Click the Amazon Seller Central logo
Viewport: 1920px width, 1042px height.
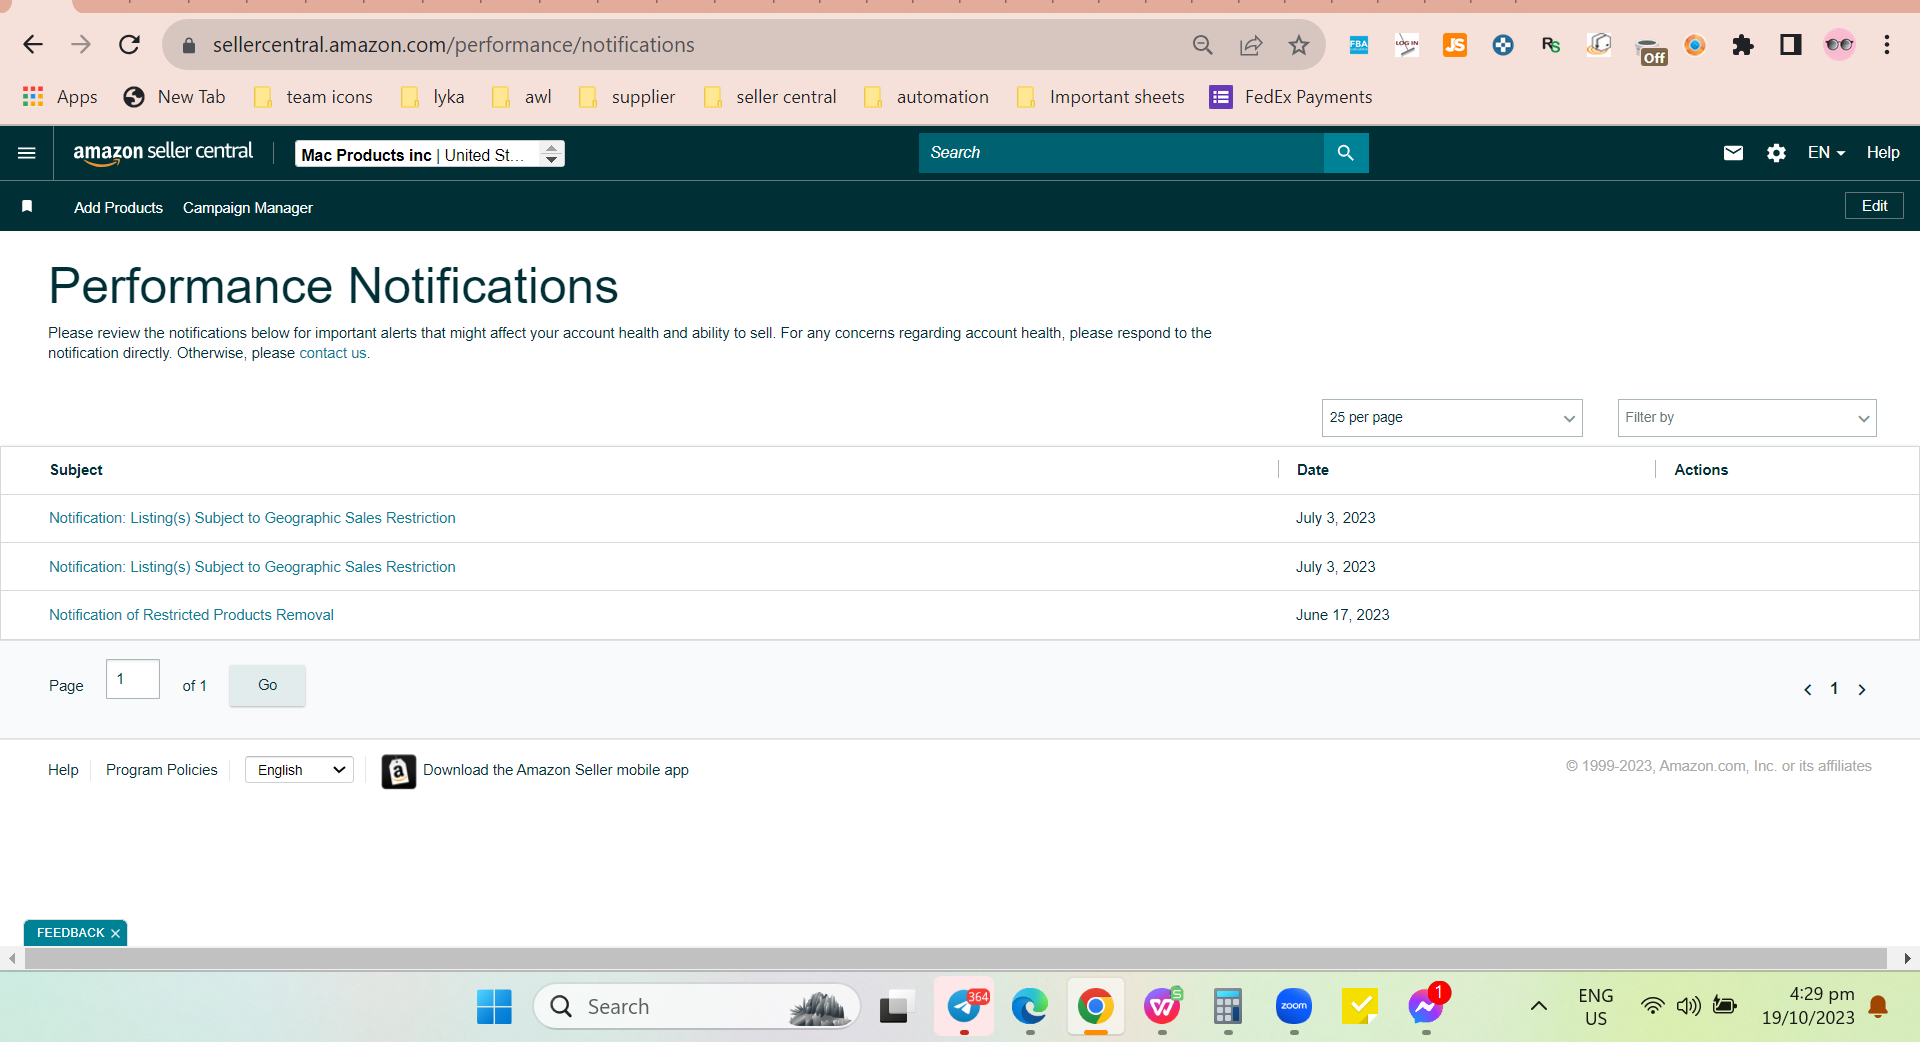(x=163, y=152)
